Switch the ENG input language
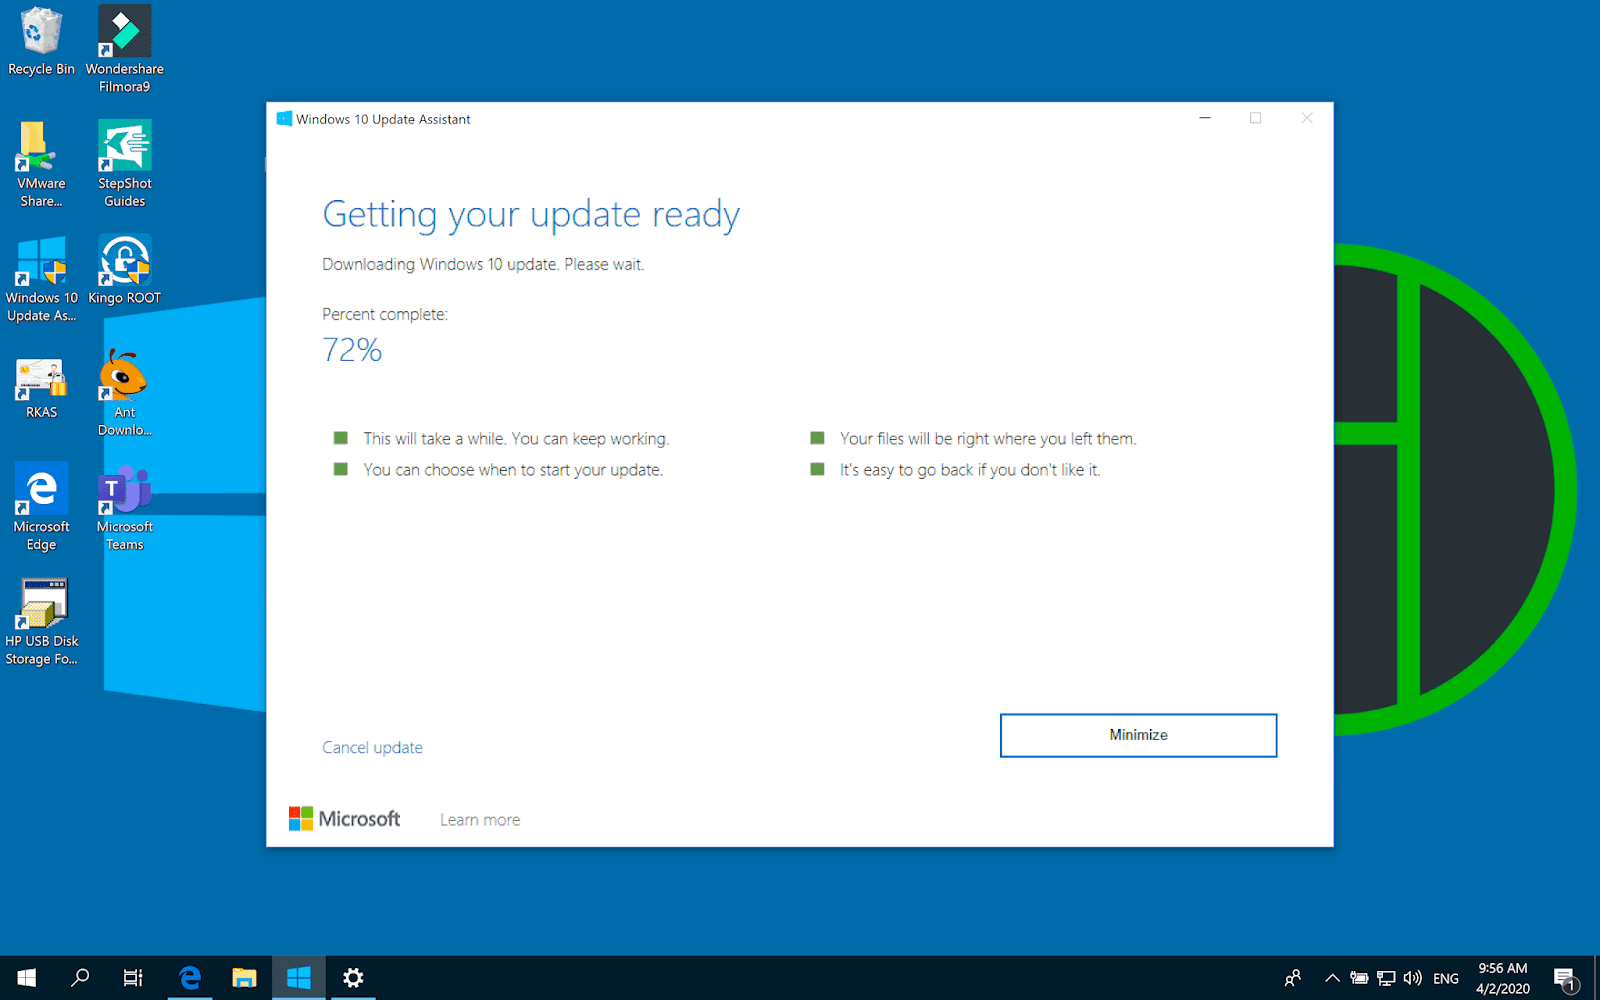The width and height of the screenshot is (1600, 1000). pos(1446,978)
